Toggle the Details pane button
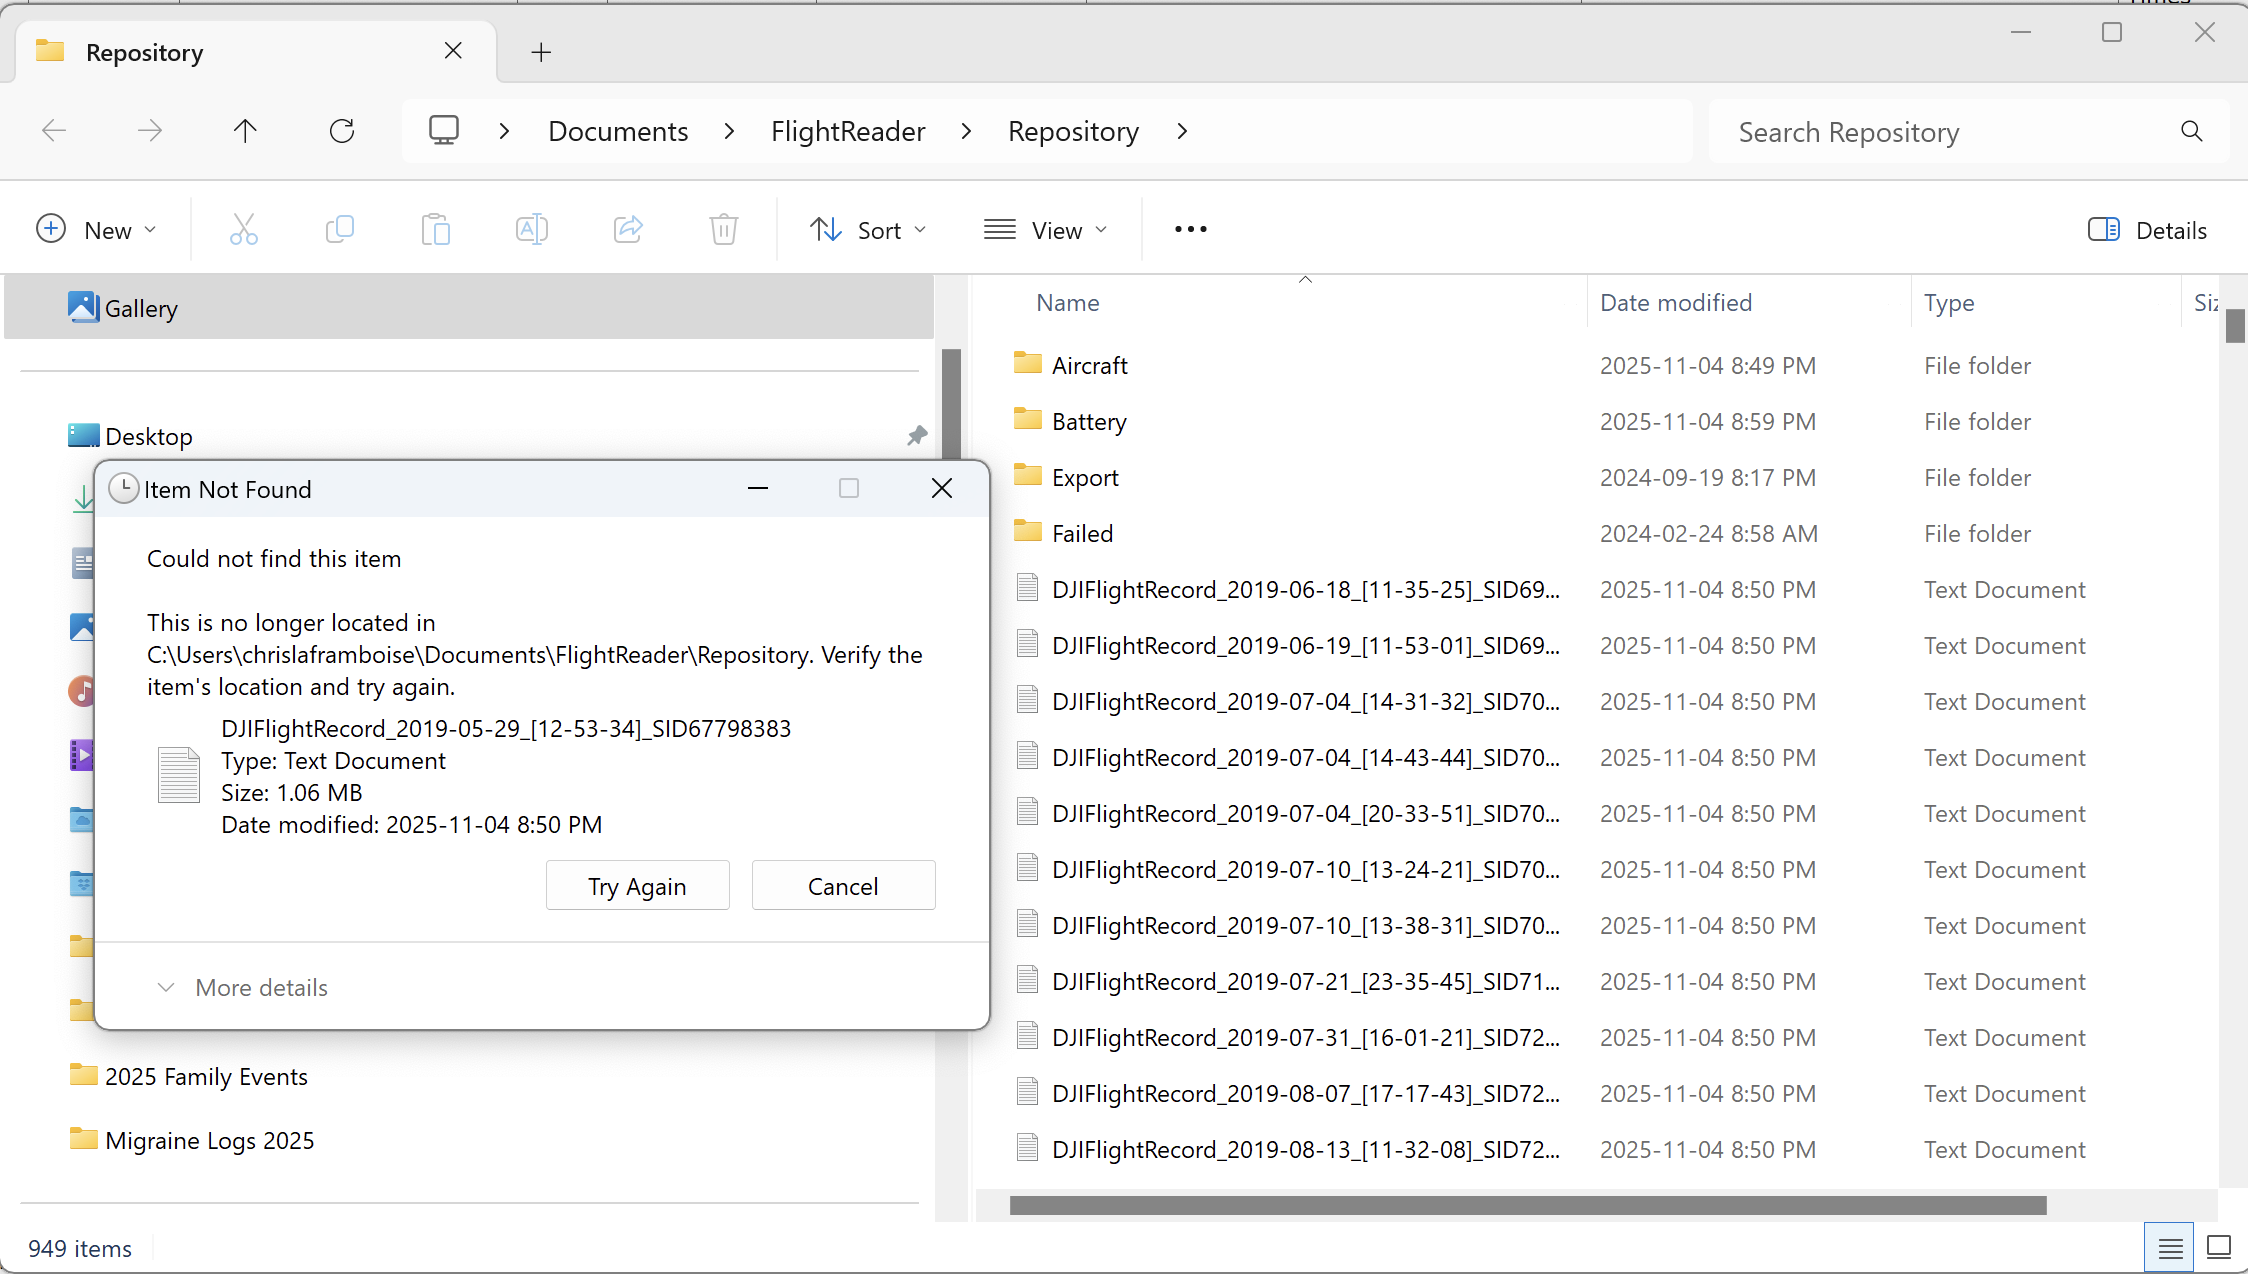2248x1274 pixels. pos(2146,230)
